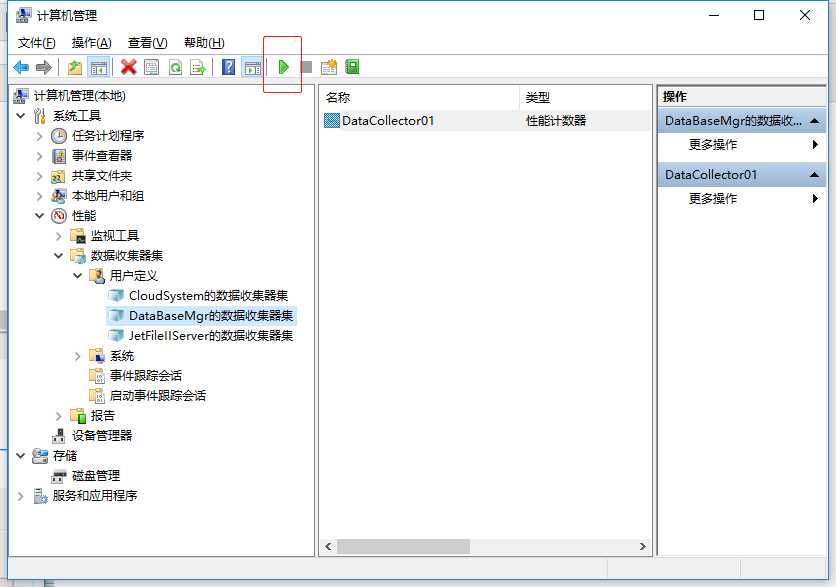The height and width of the screenshot is (587, 836).
Task: View the latest report with the green icon
Action: 352,67
